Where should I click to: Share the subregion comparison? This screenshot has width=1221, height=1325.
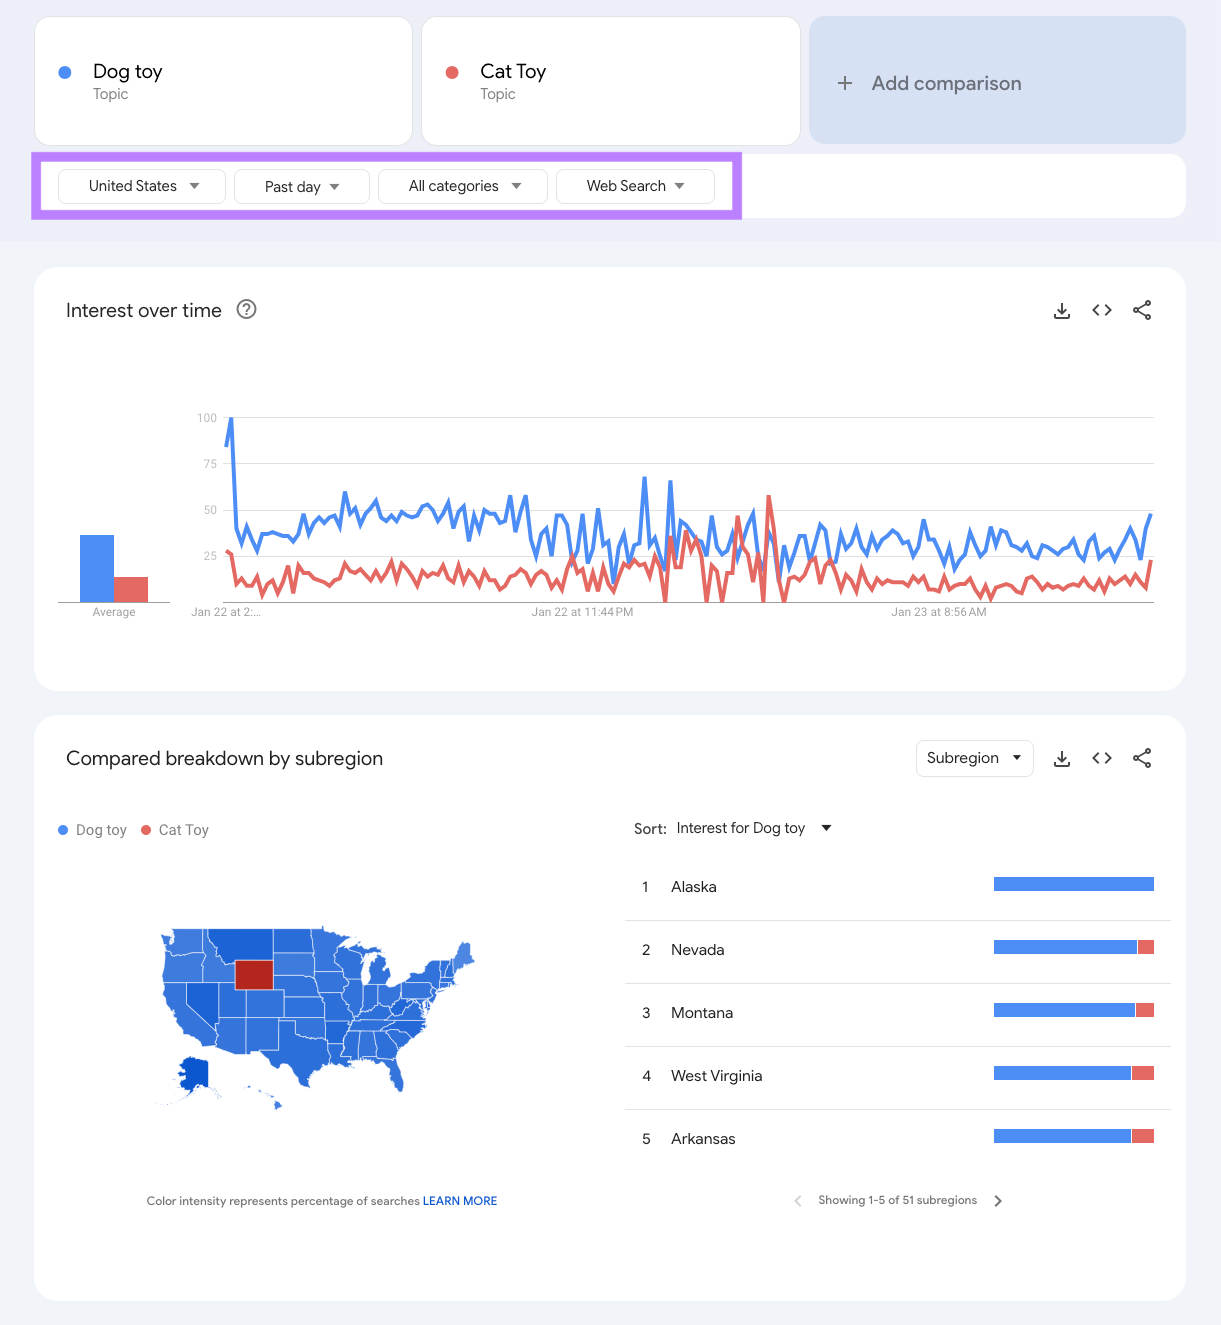pyautogui.click(x=1142, y=758)
